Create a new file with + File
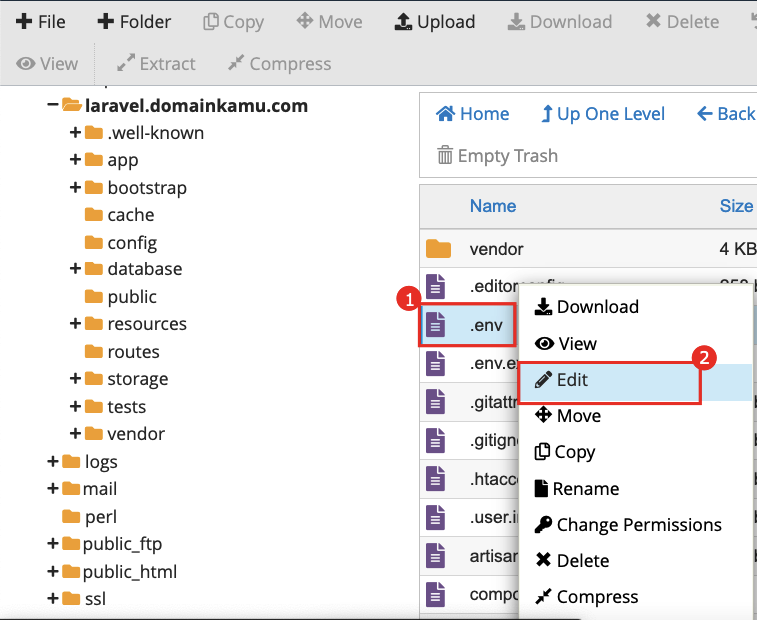This screenshot has height=620, width=757. (x=41, y=22)
